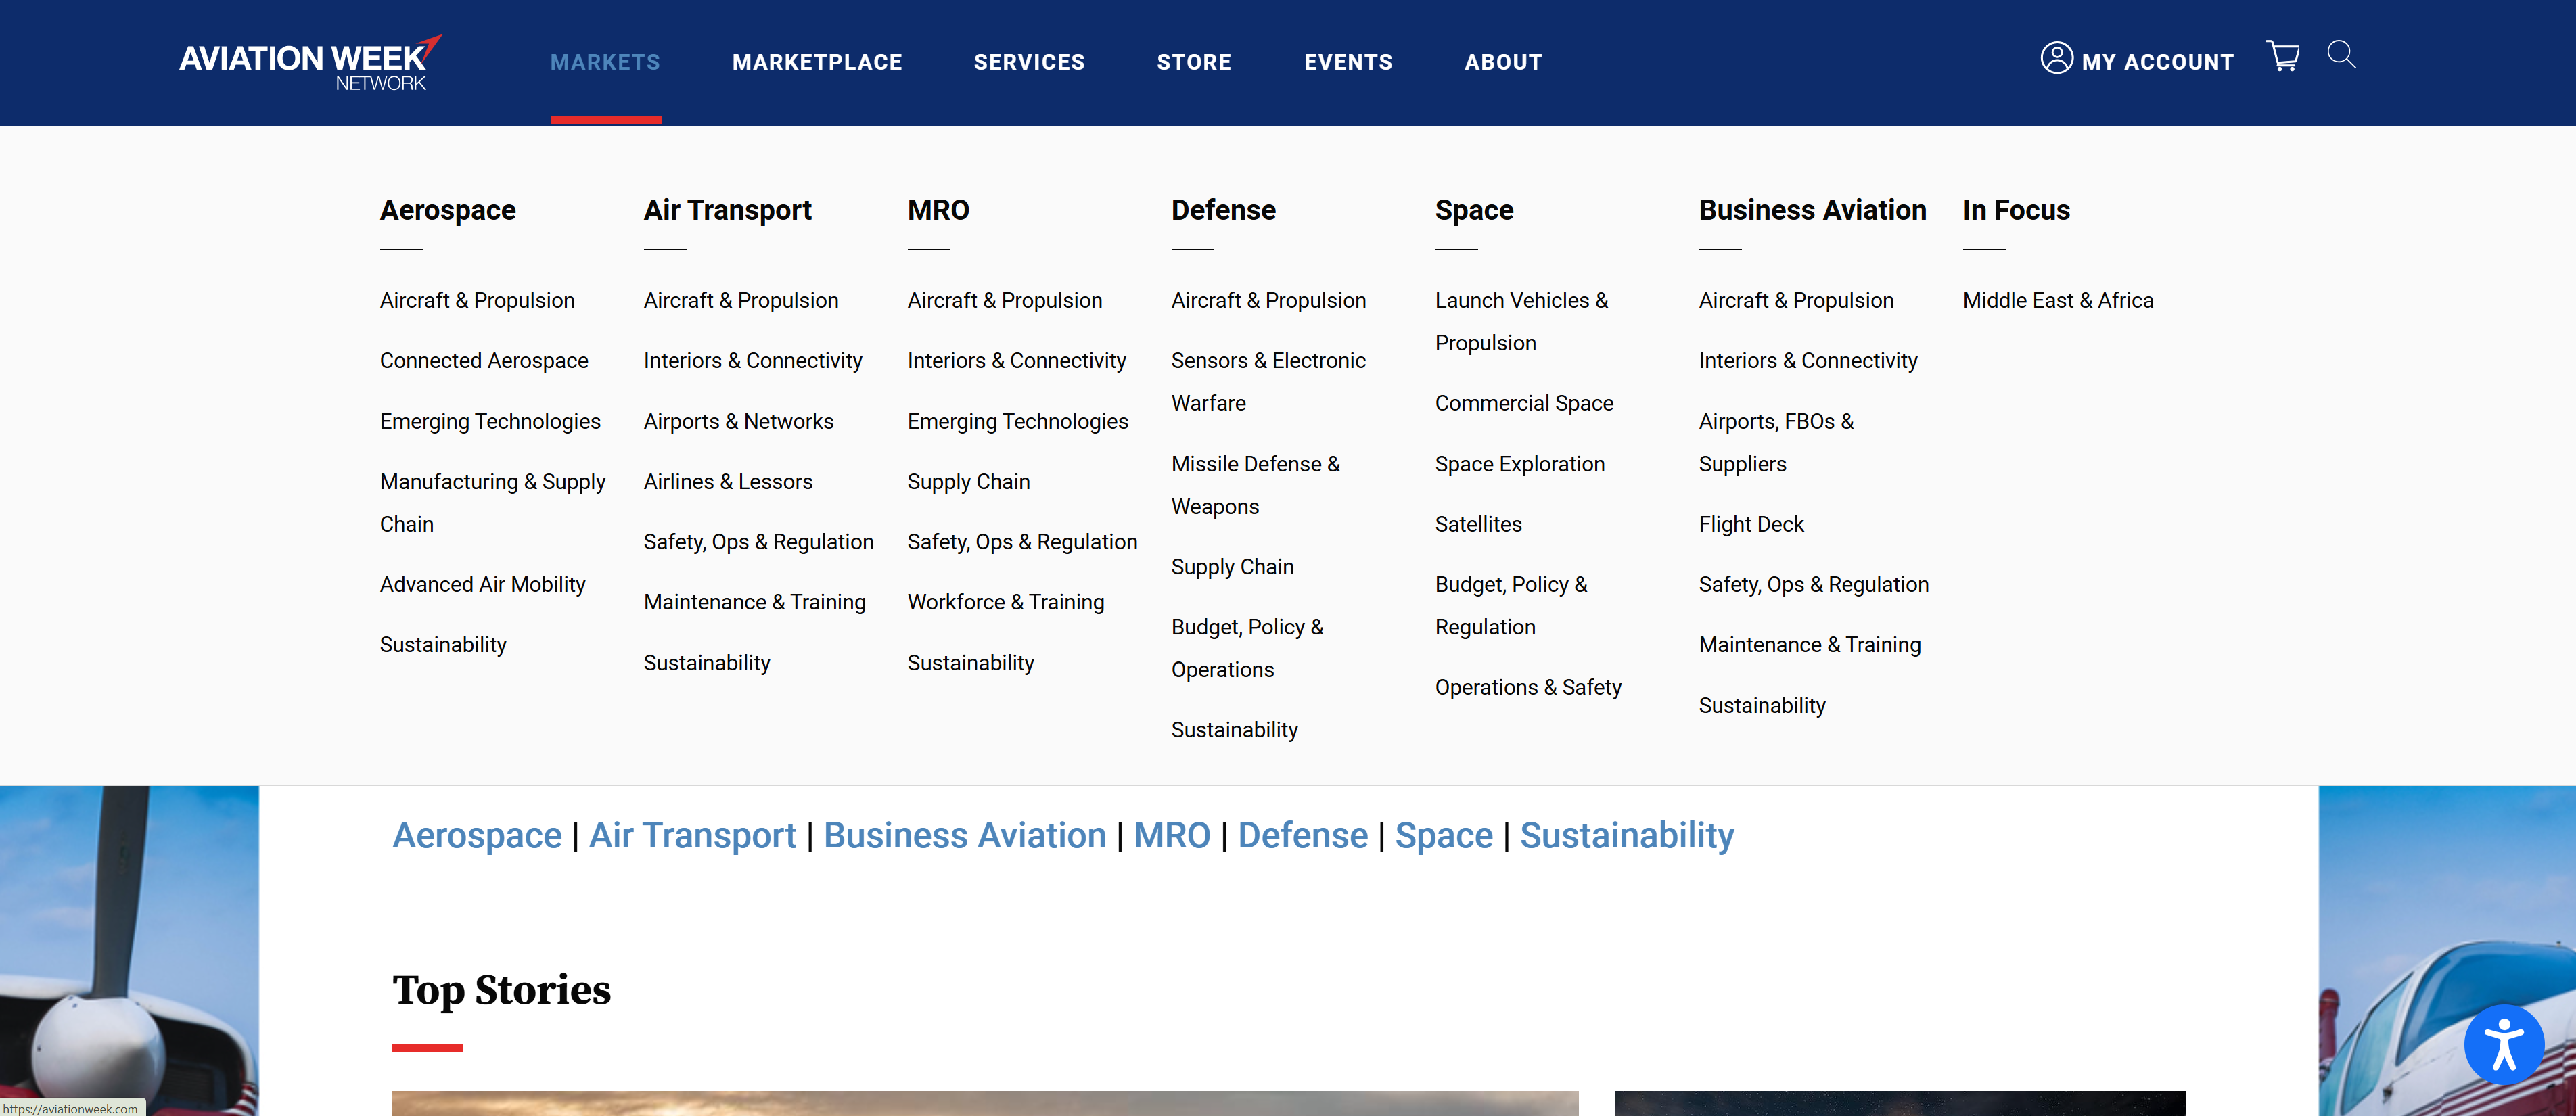Open Sustainability under Air Transport
This screenshot has height=1116, width=2576.
pyautogui.click(x=707, y=663)
